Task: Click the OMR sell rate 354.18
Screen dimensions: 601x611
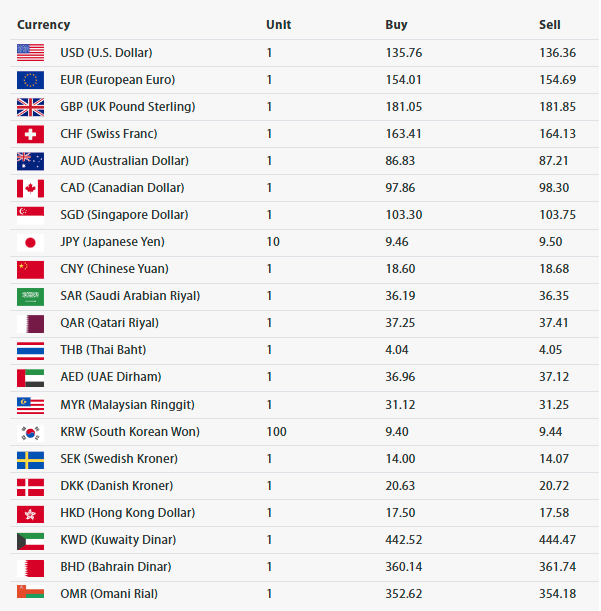Action: [557, 593]
